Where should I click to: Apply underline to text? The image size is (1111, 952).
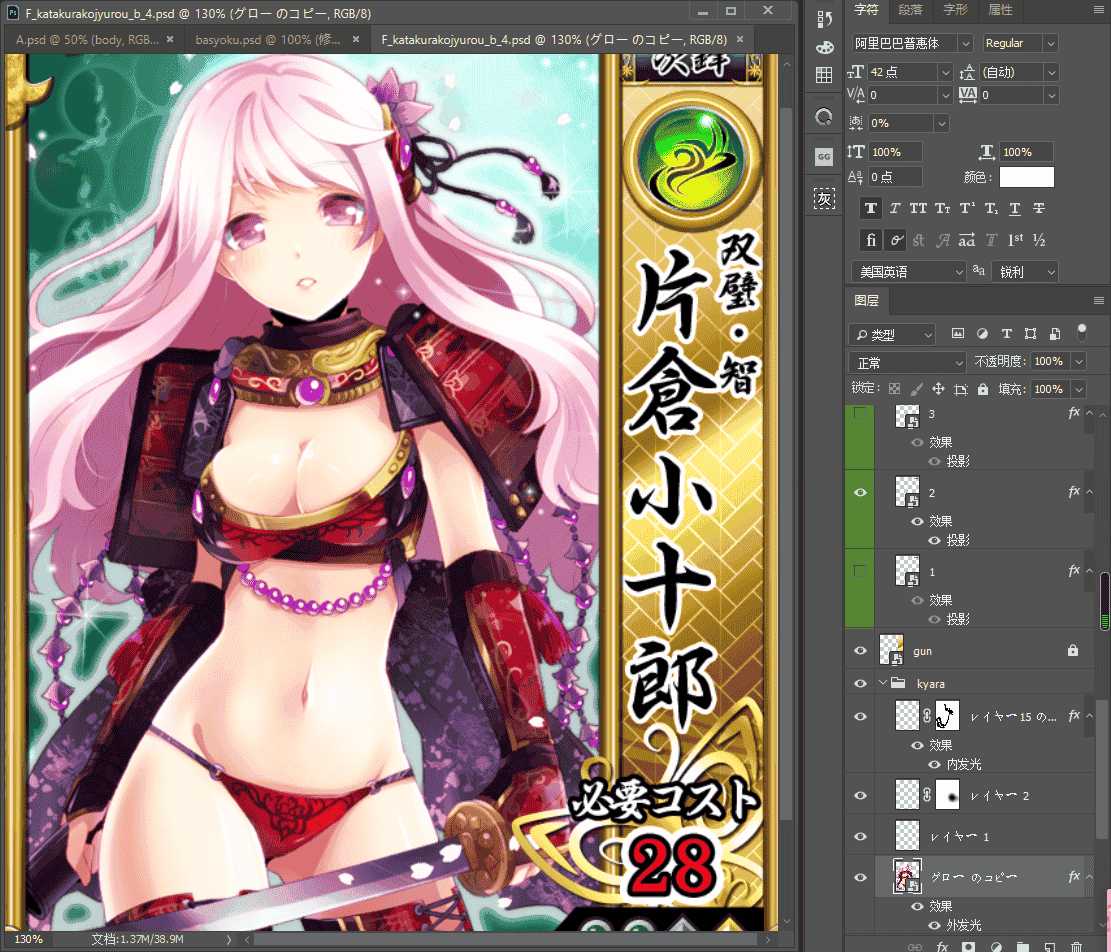1015,208
